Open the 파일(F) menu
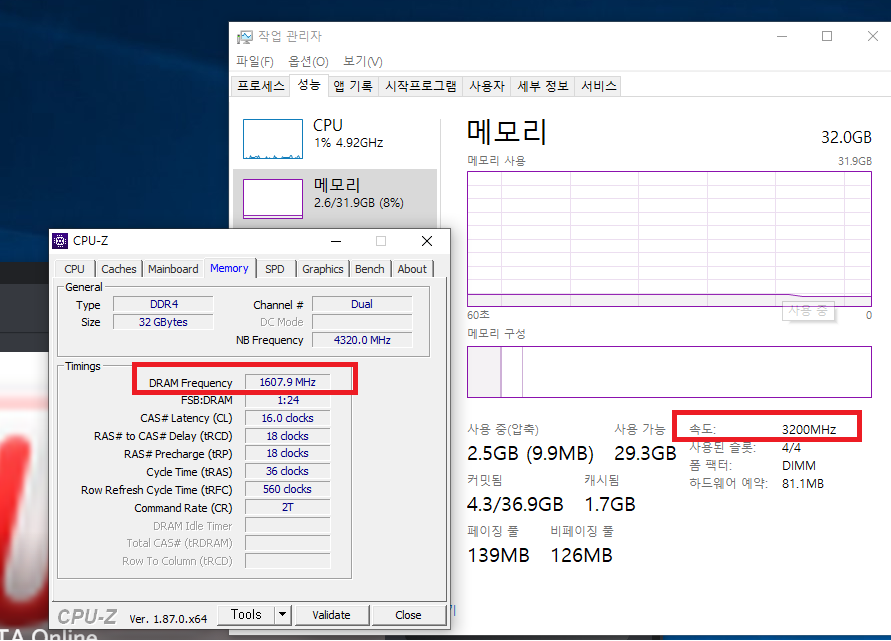This screenshot has width=891, height=641. (254, 62)
